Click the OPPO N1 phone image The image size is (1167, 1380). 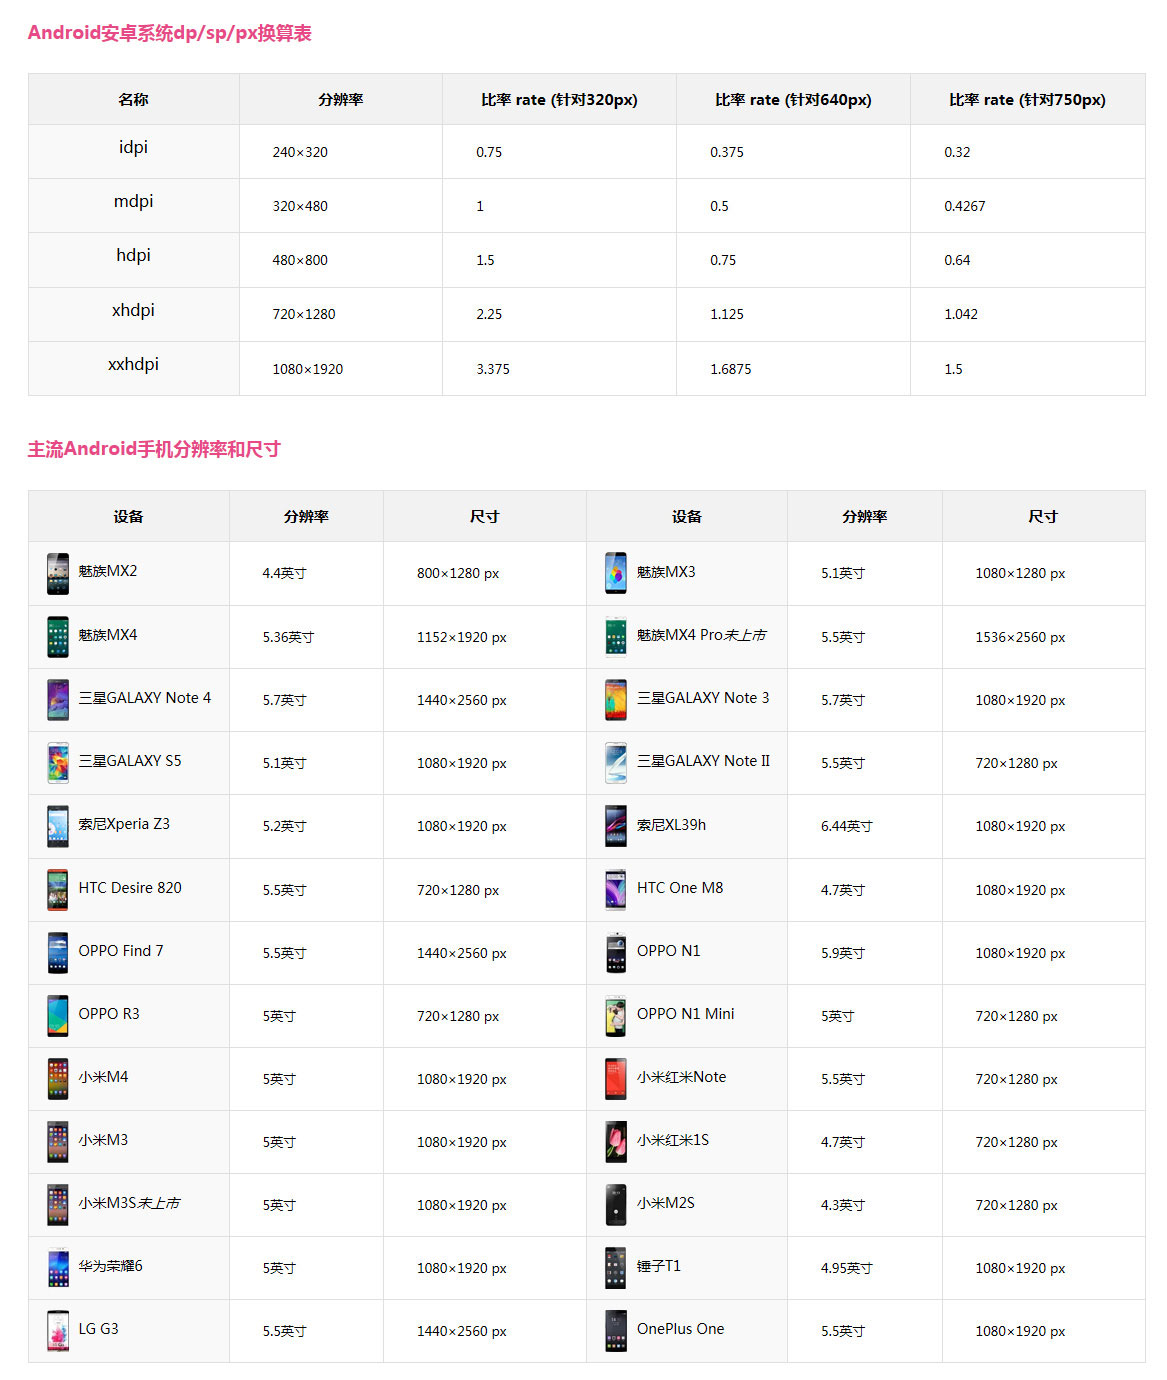pyautogui.click(x=616, y=953)
